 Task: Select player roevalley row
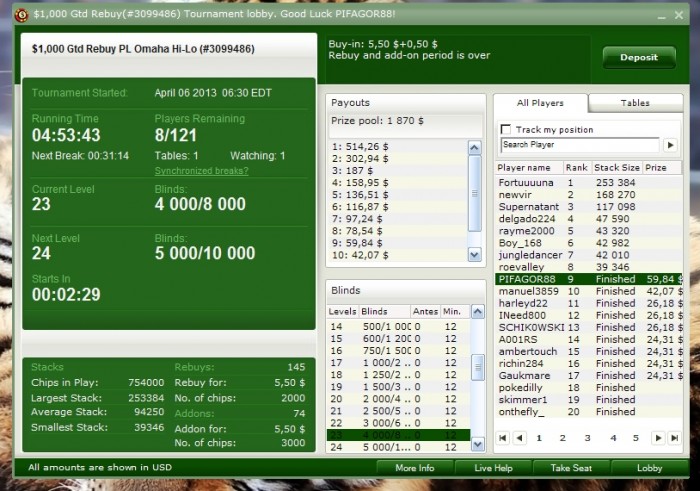point(588,267)
